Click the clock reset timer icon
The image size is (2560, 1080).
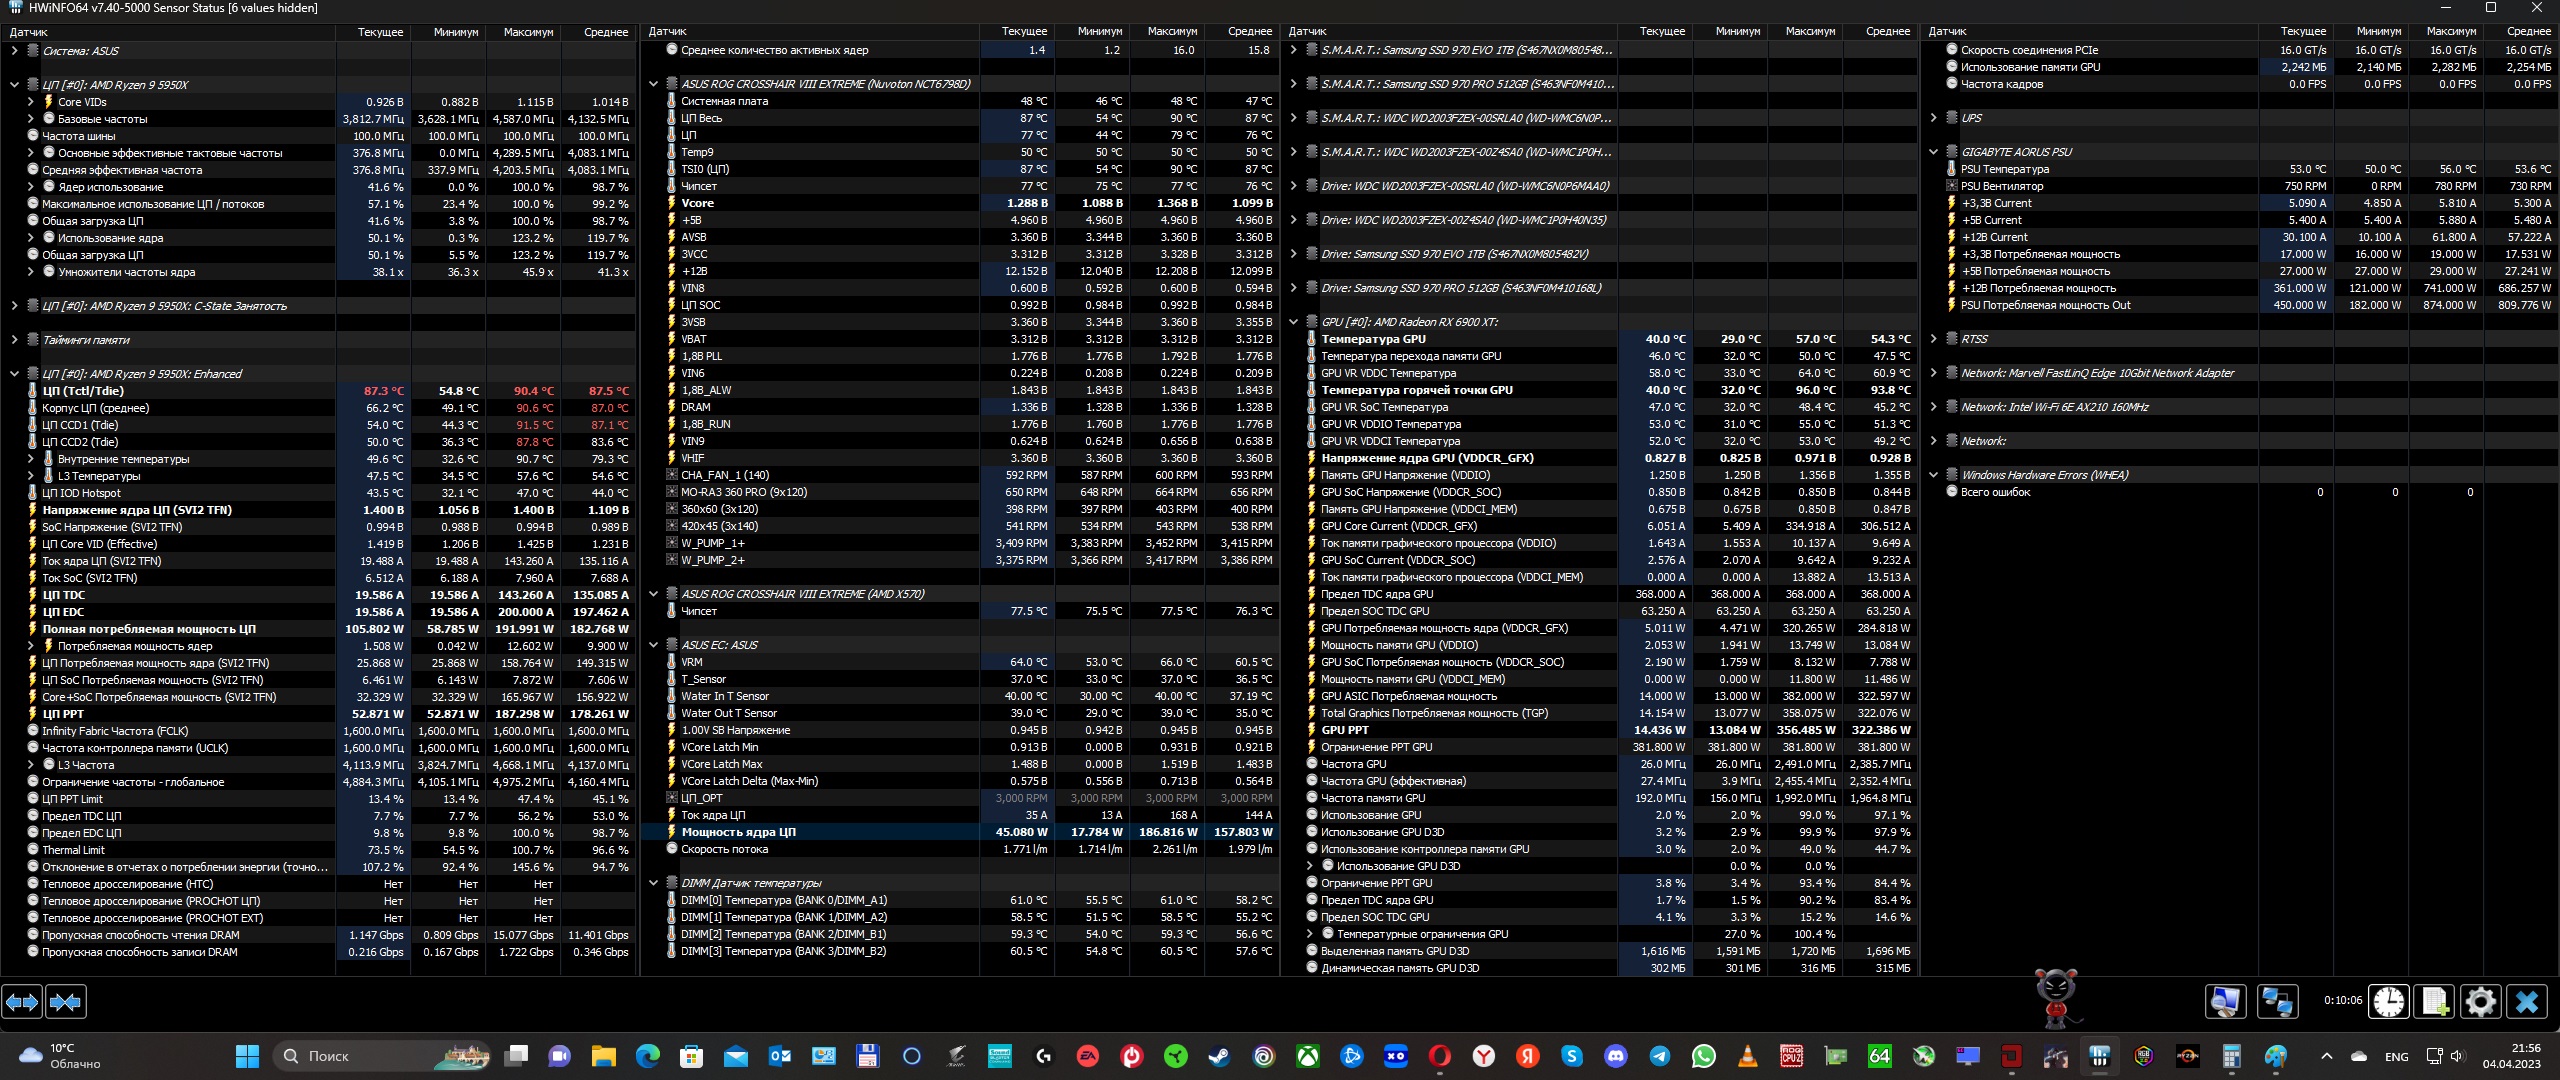(2388, 1001)
